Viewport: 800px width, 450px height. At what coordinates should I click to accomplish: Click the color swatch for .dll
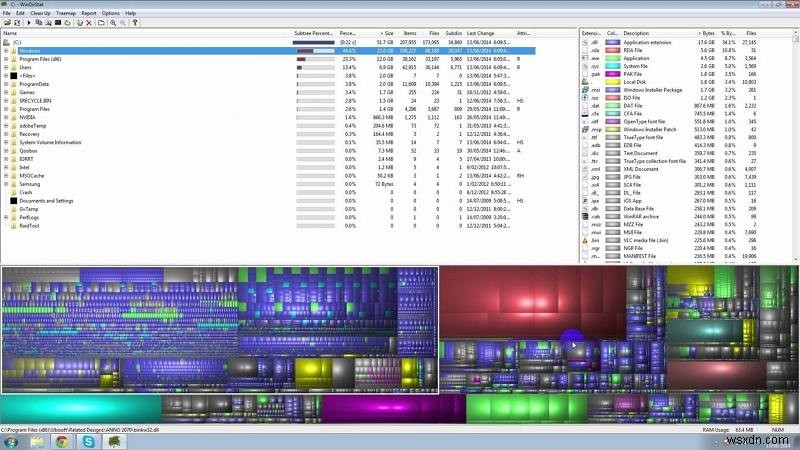point(613,42)
